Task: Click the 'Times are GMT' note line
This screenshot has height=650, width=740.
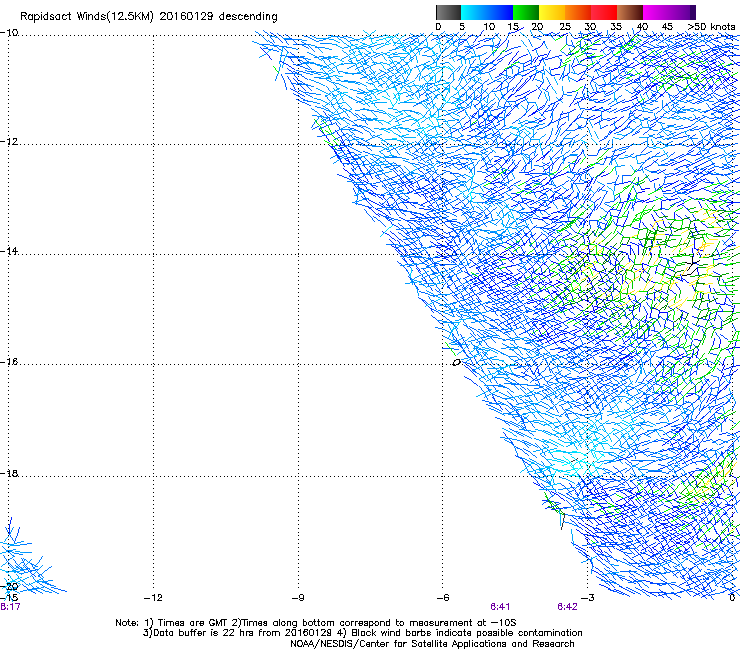Action: (316, 623)
